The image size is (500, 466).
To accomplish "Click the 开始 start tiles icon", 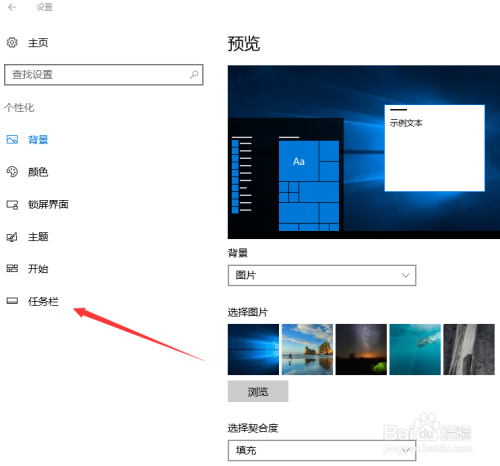I will [12, 268].
